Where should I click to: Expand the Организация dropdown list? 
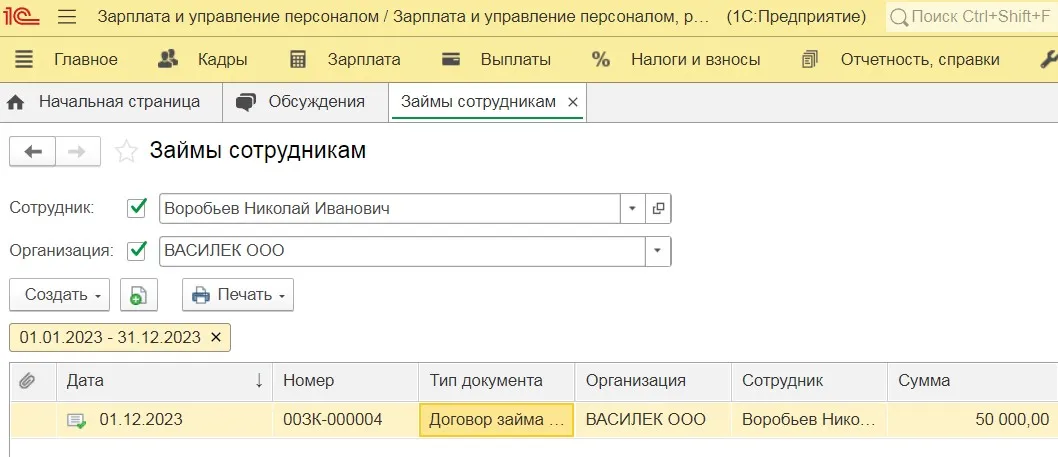pos(657,250)
